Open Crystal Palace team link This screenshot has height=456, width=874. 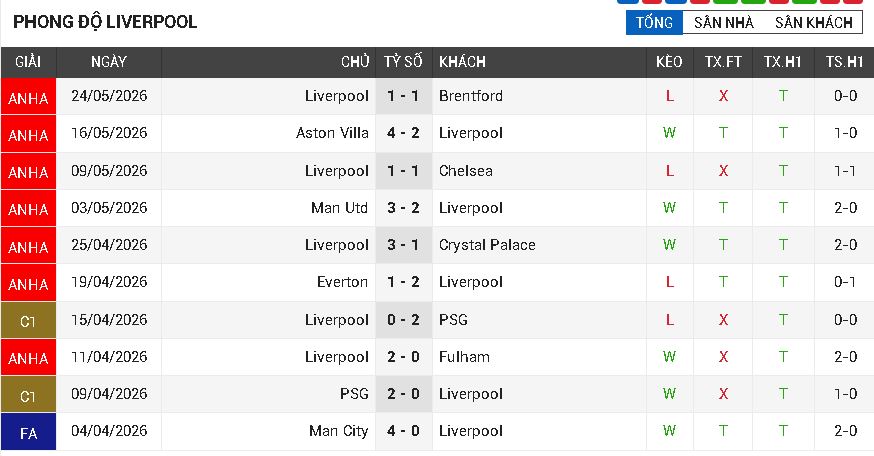point(487,245)
